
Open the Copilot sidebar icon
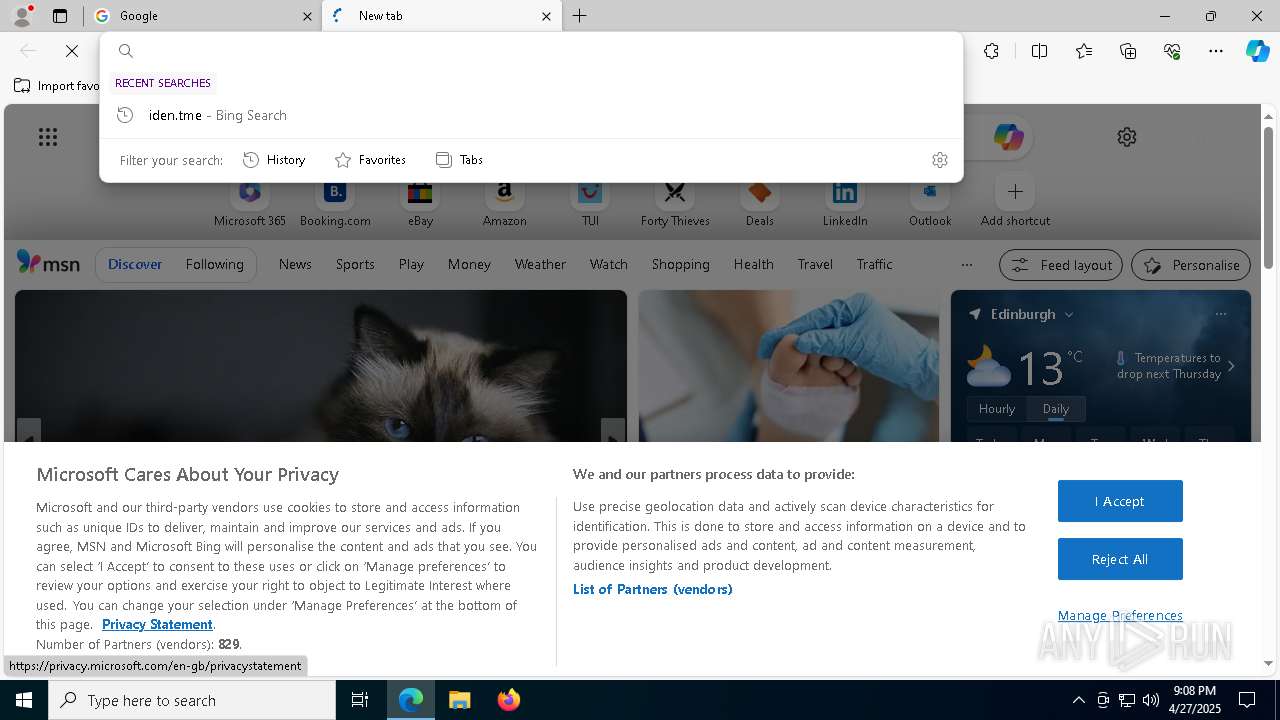pyautogui.click(x=1258, y=51)
